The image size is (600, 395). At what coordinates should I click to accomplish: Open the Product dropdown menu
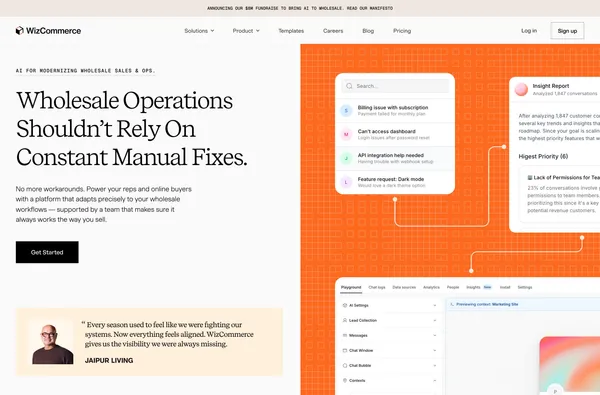point(246,31)
